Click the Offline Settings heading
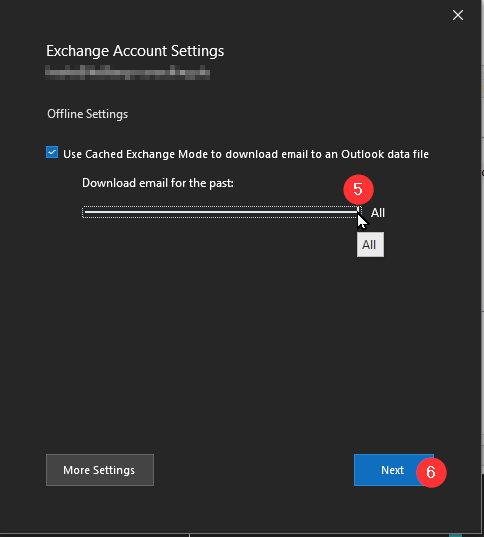This screenshot has height=537, width=484. [x=88, y=114]
